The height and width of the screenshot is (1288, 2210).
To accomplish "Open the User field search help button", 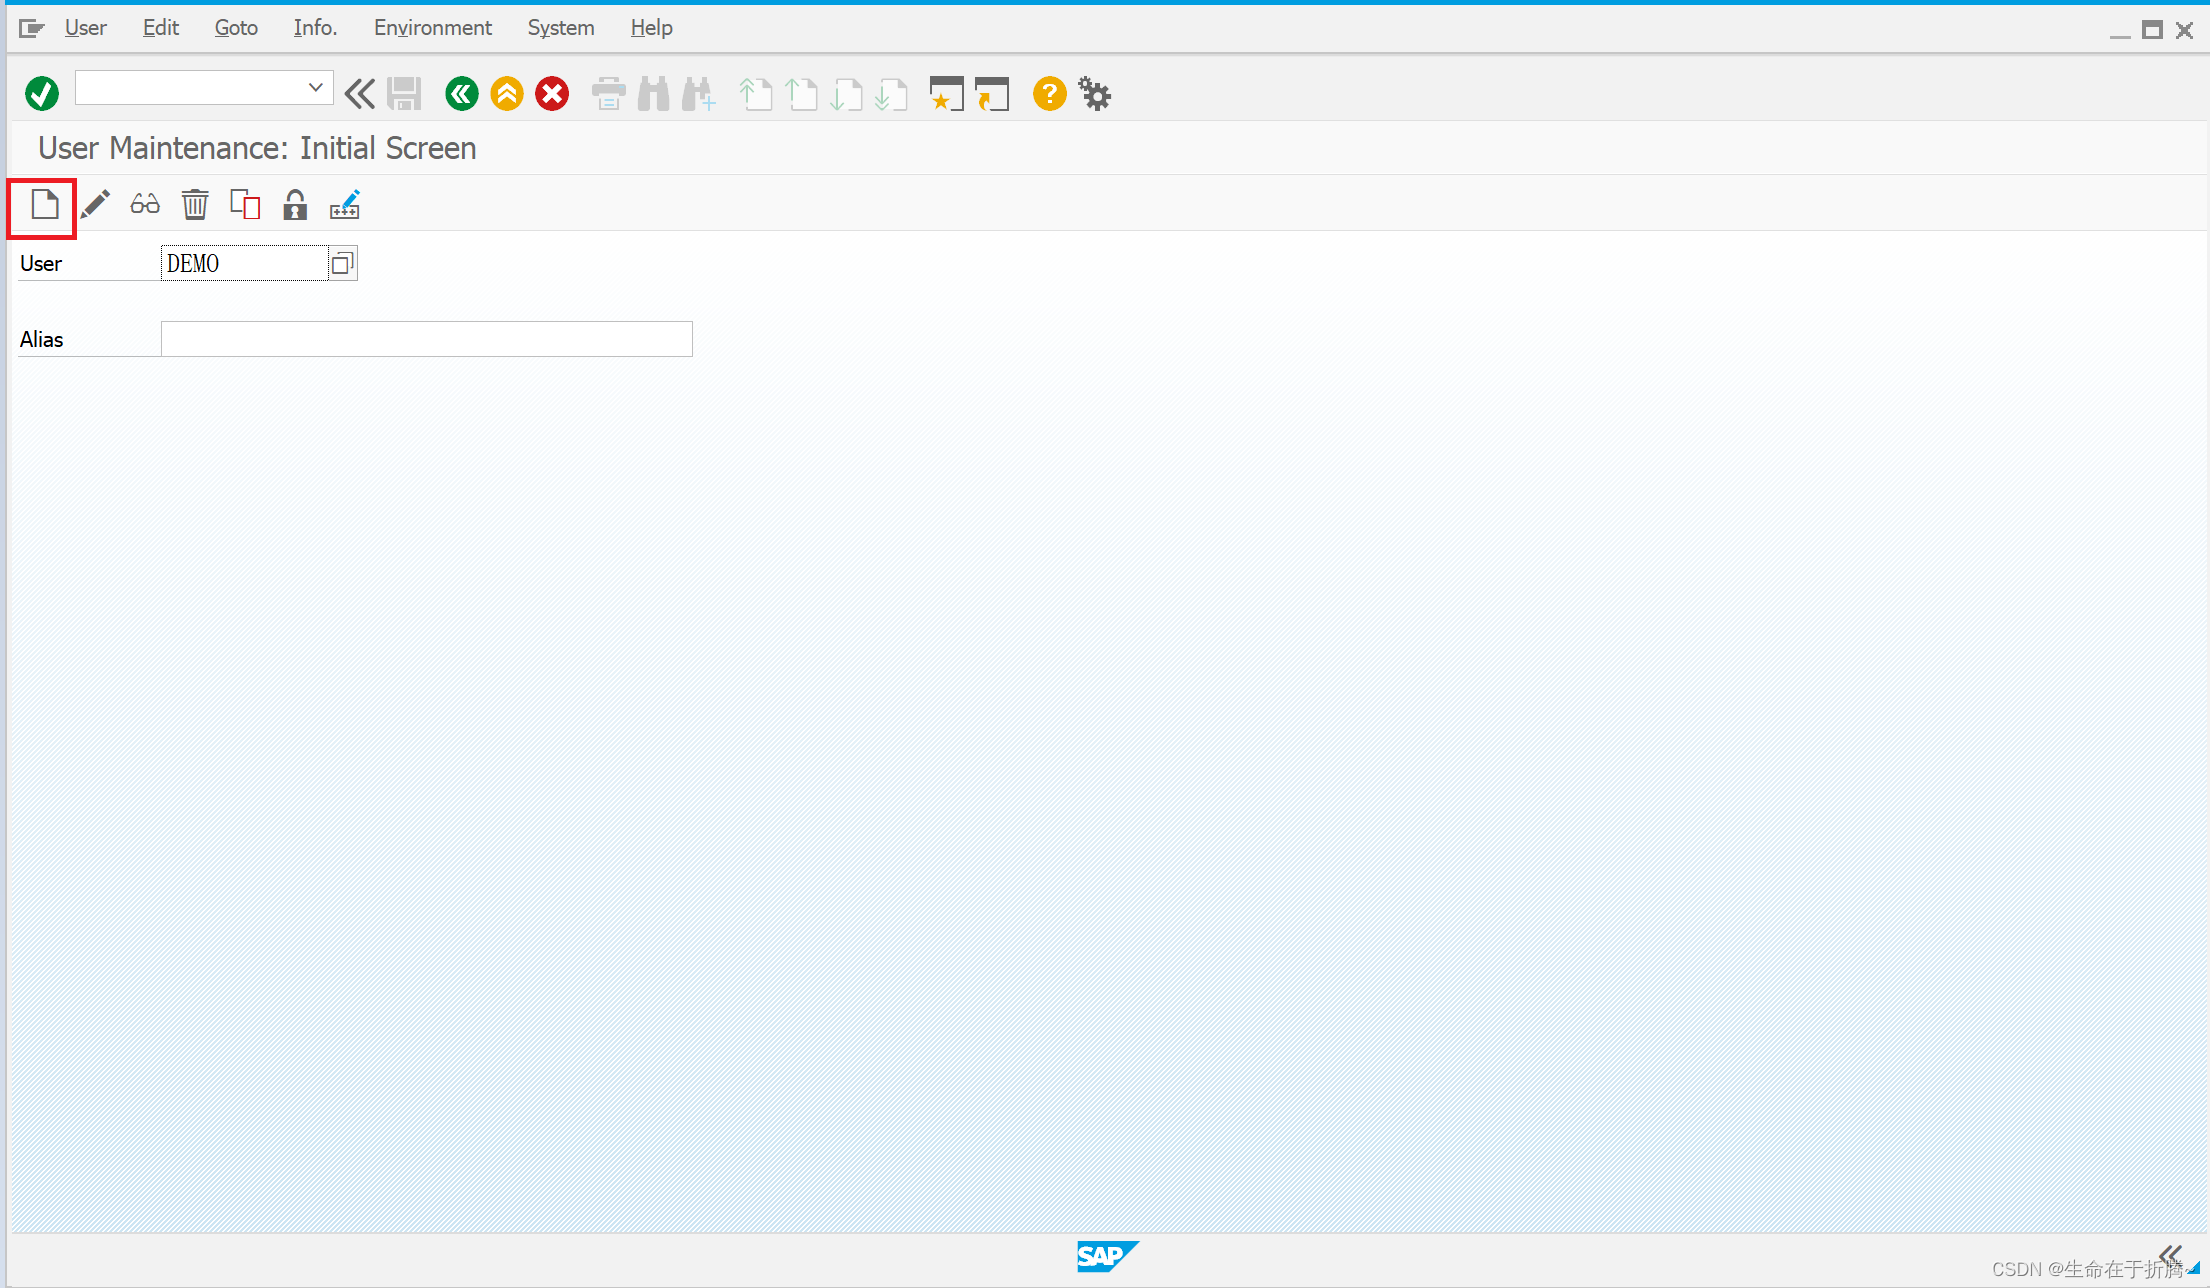I will (x=342, y=263).
